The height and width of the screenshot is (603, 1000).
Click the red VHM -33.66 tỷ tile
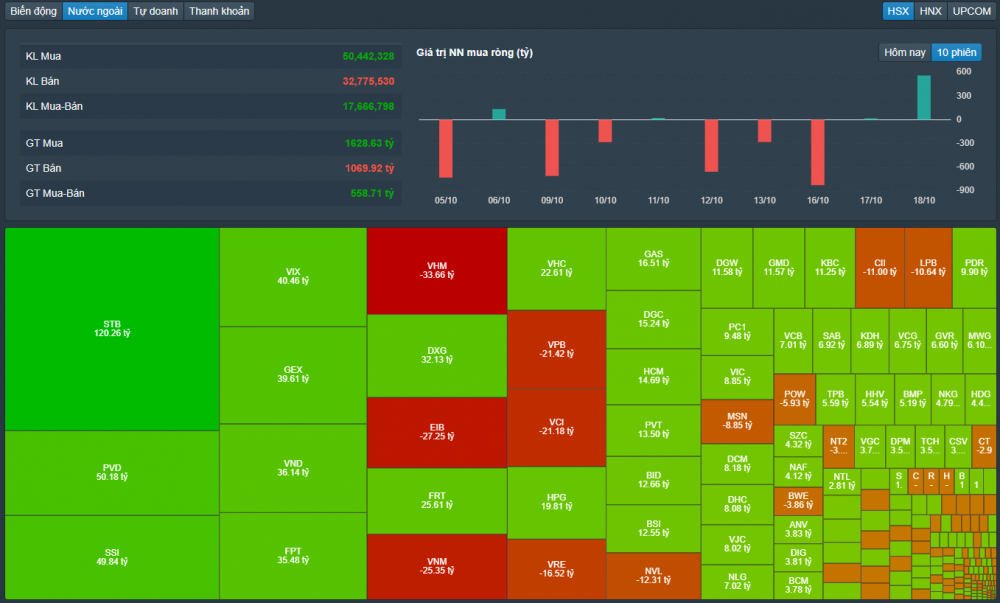pyautogui.click(x=437, y=271)
